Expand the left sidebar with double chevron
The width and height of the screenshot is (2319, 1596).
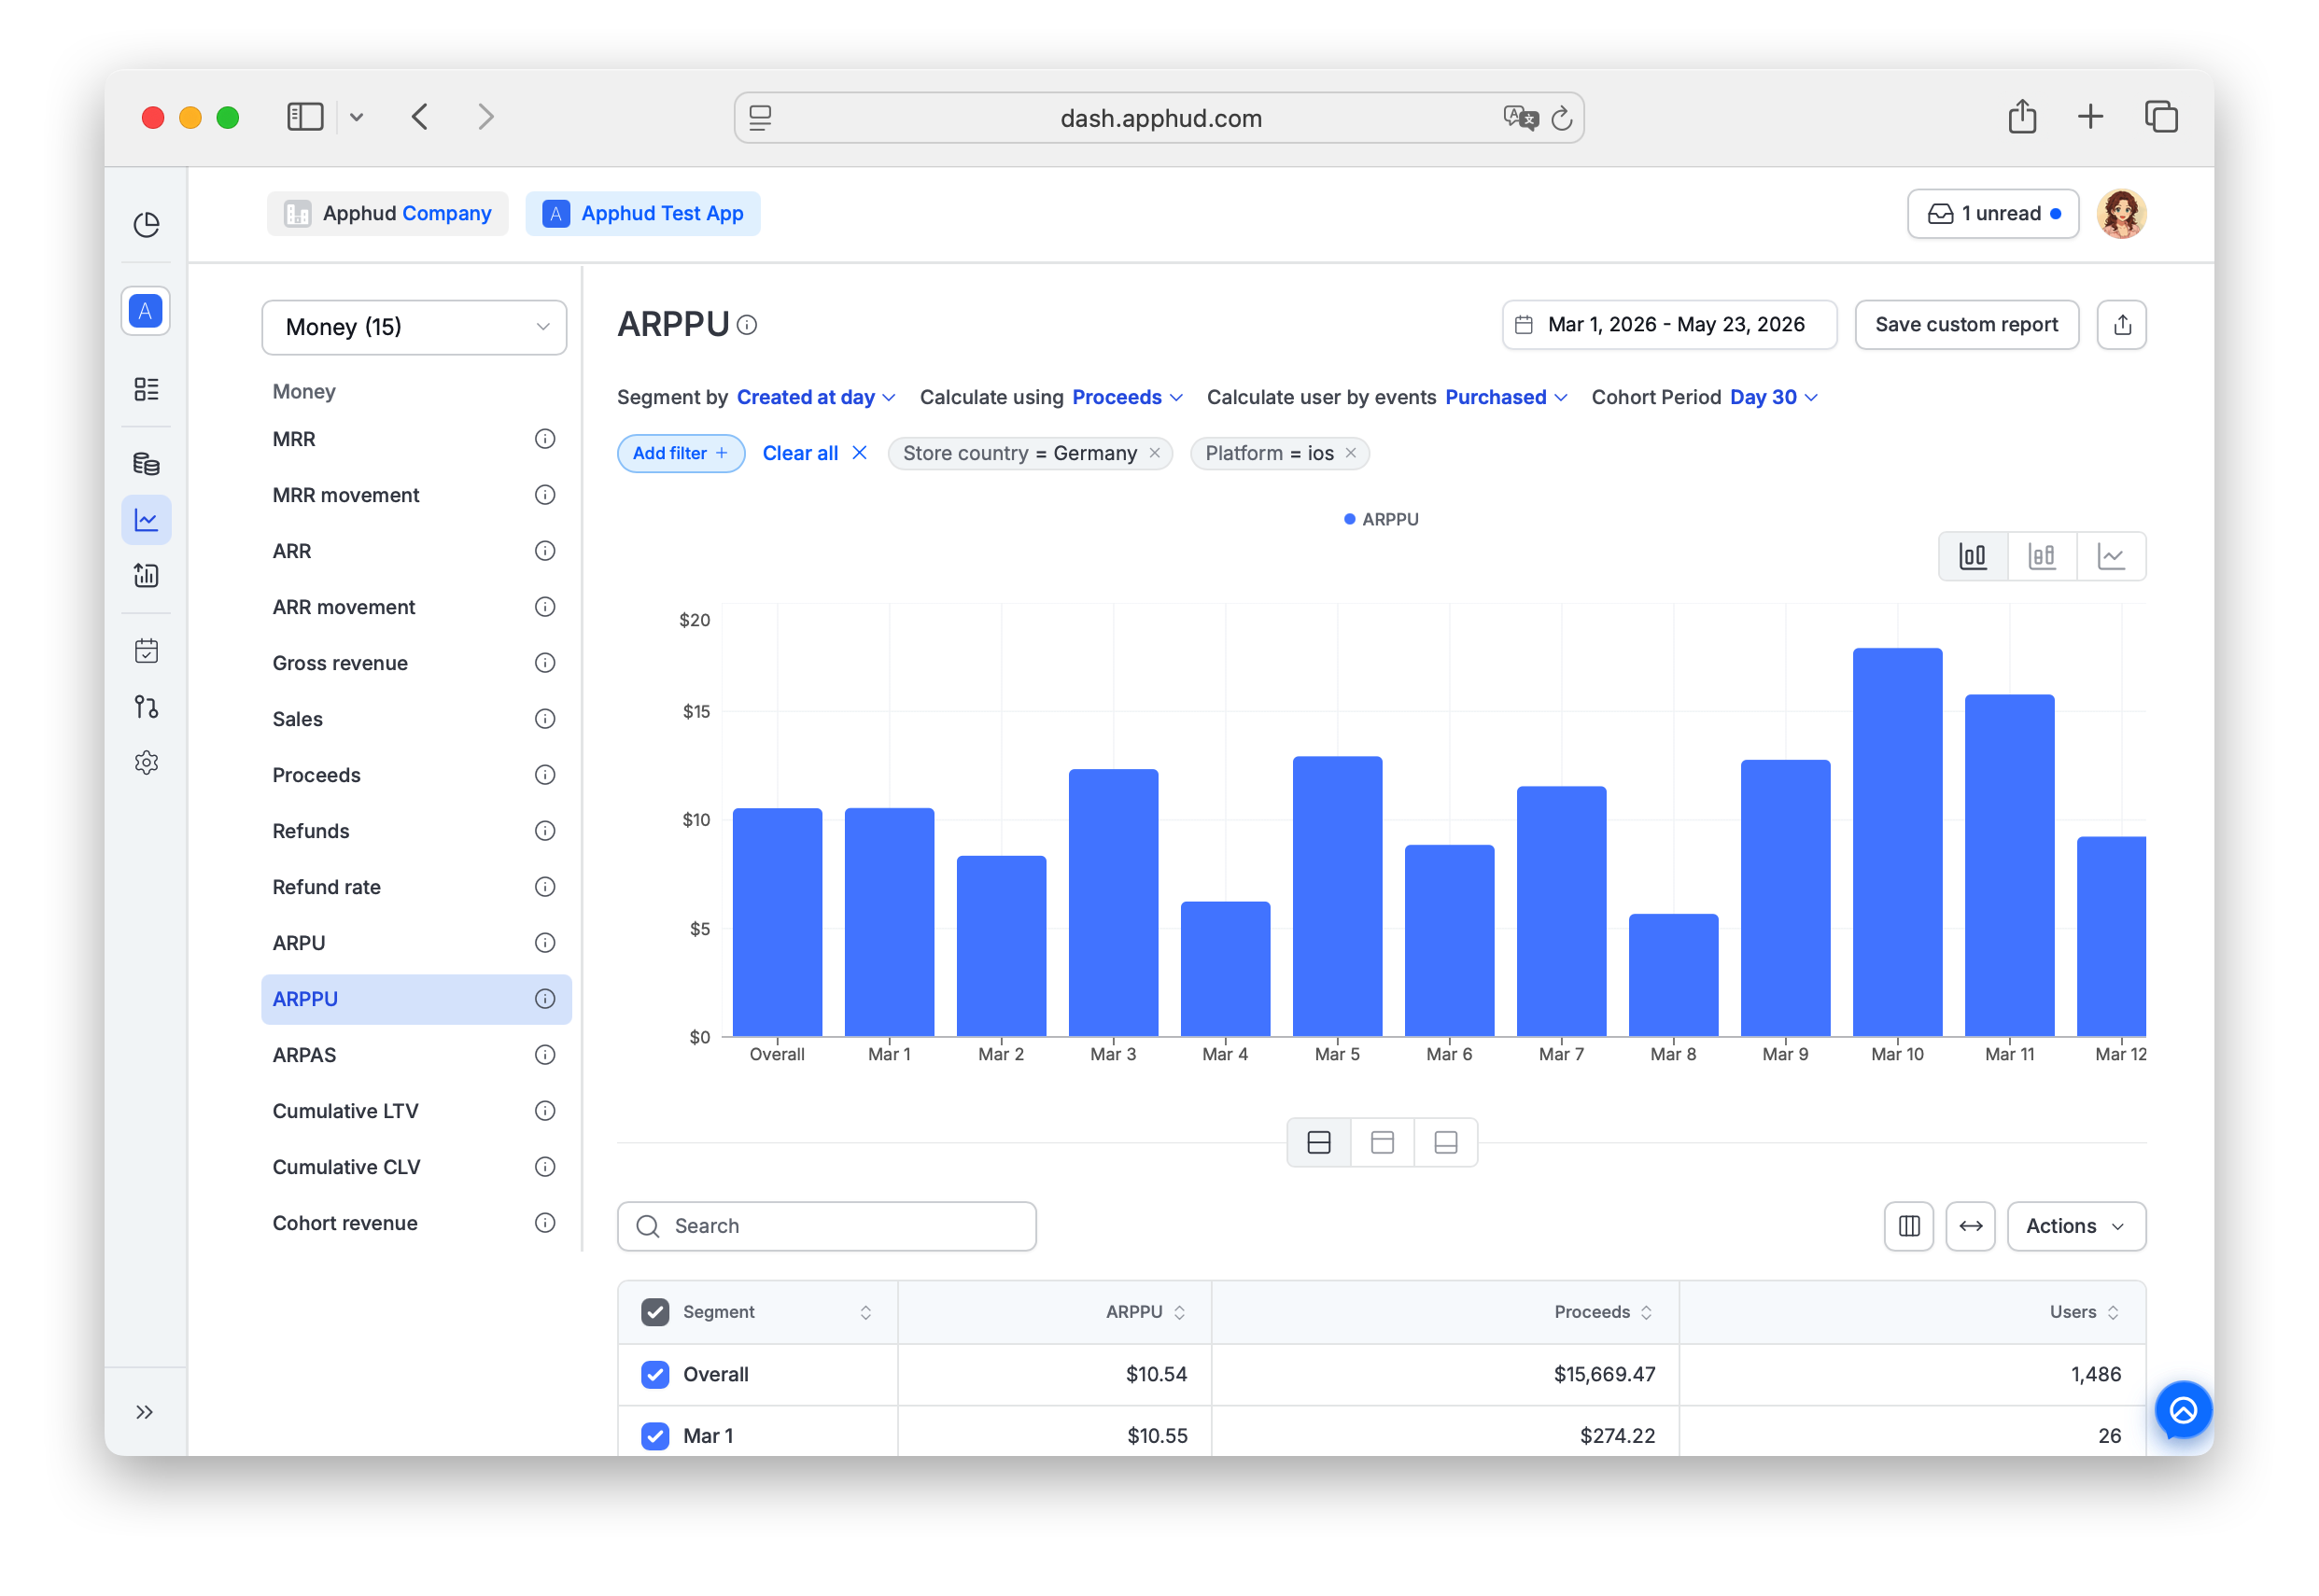pyautogui.click(x=145, y=1412)
